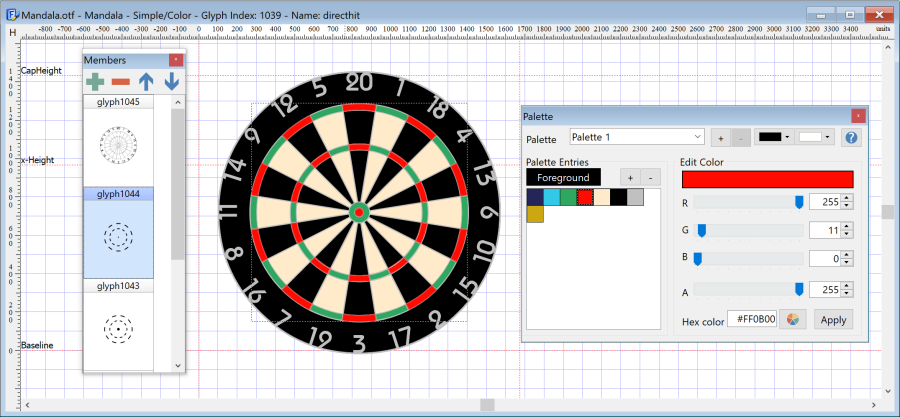
Task: Increase the R value with stepper
Action: 847,198
